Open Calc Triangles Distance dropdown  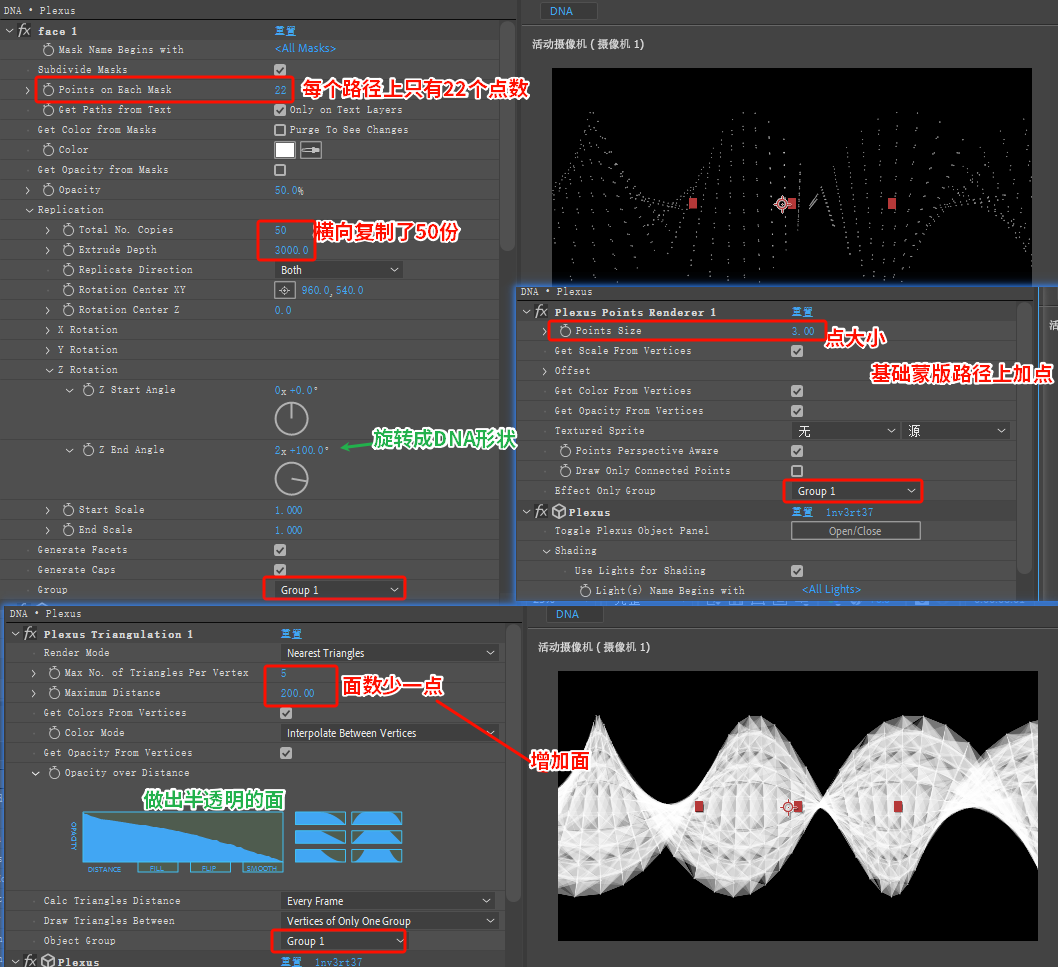[x=389, y=901]
